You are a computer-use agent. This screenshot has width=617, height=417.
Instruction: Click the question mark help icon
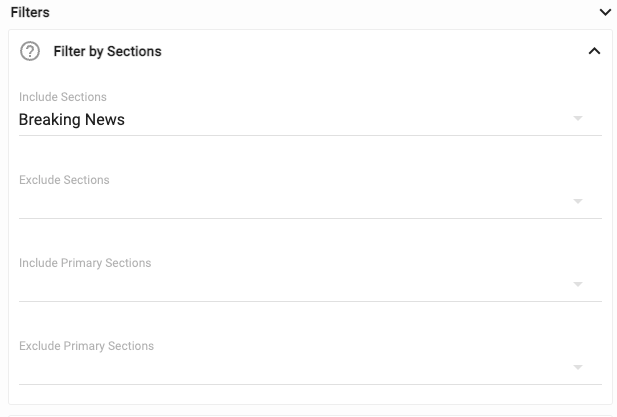(30, 51)
